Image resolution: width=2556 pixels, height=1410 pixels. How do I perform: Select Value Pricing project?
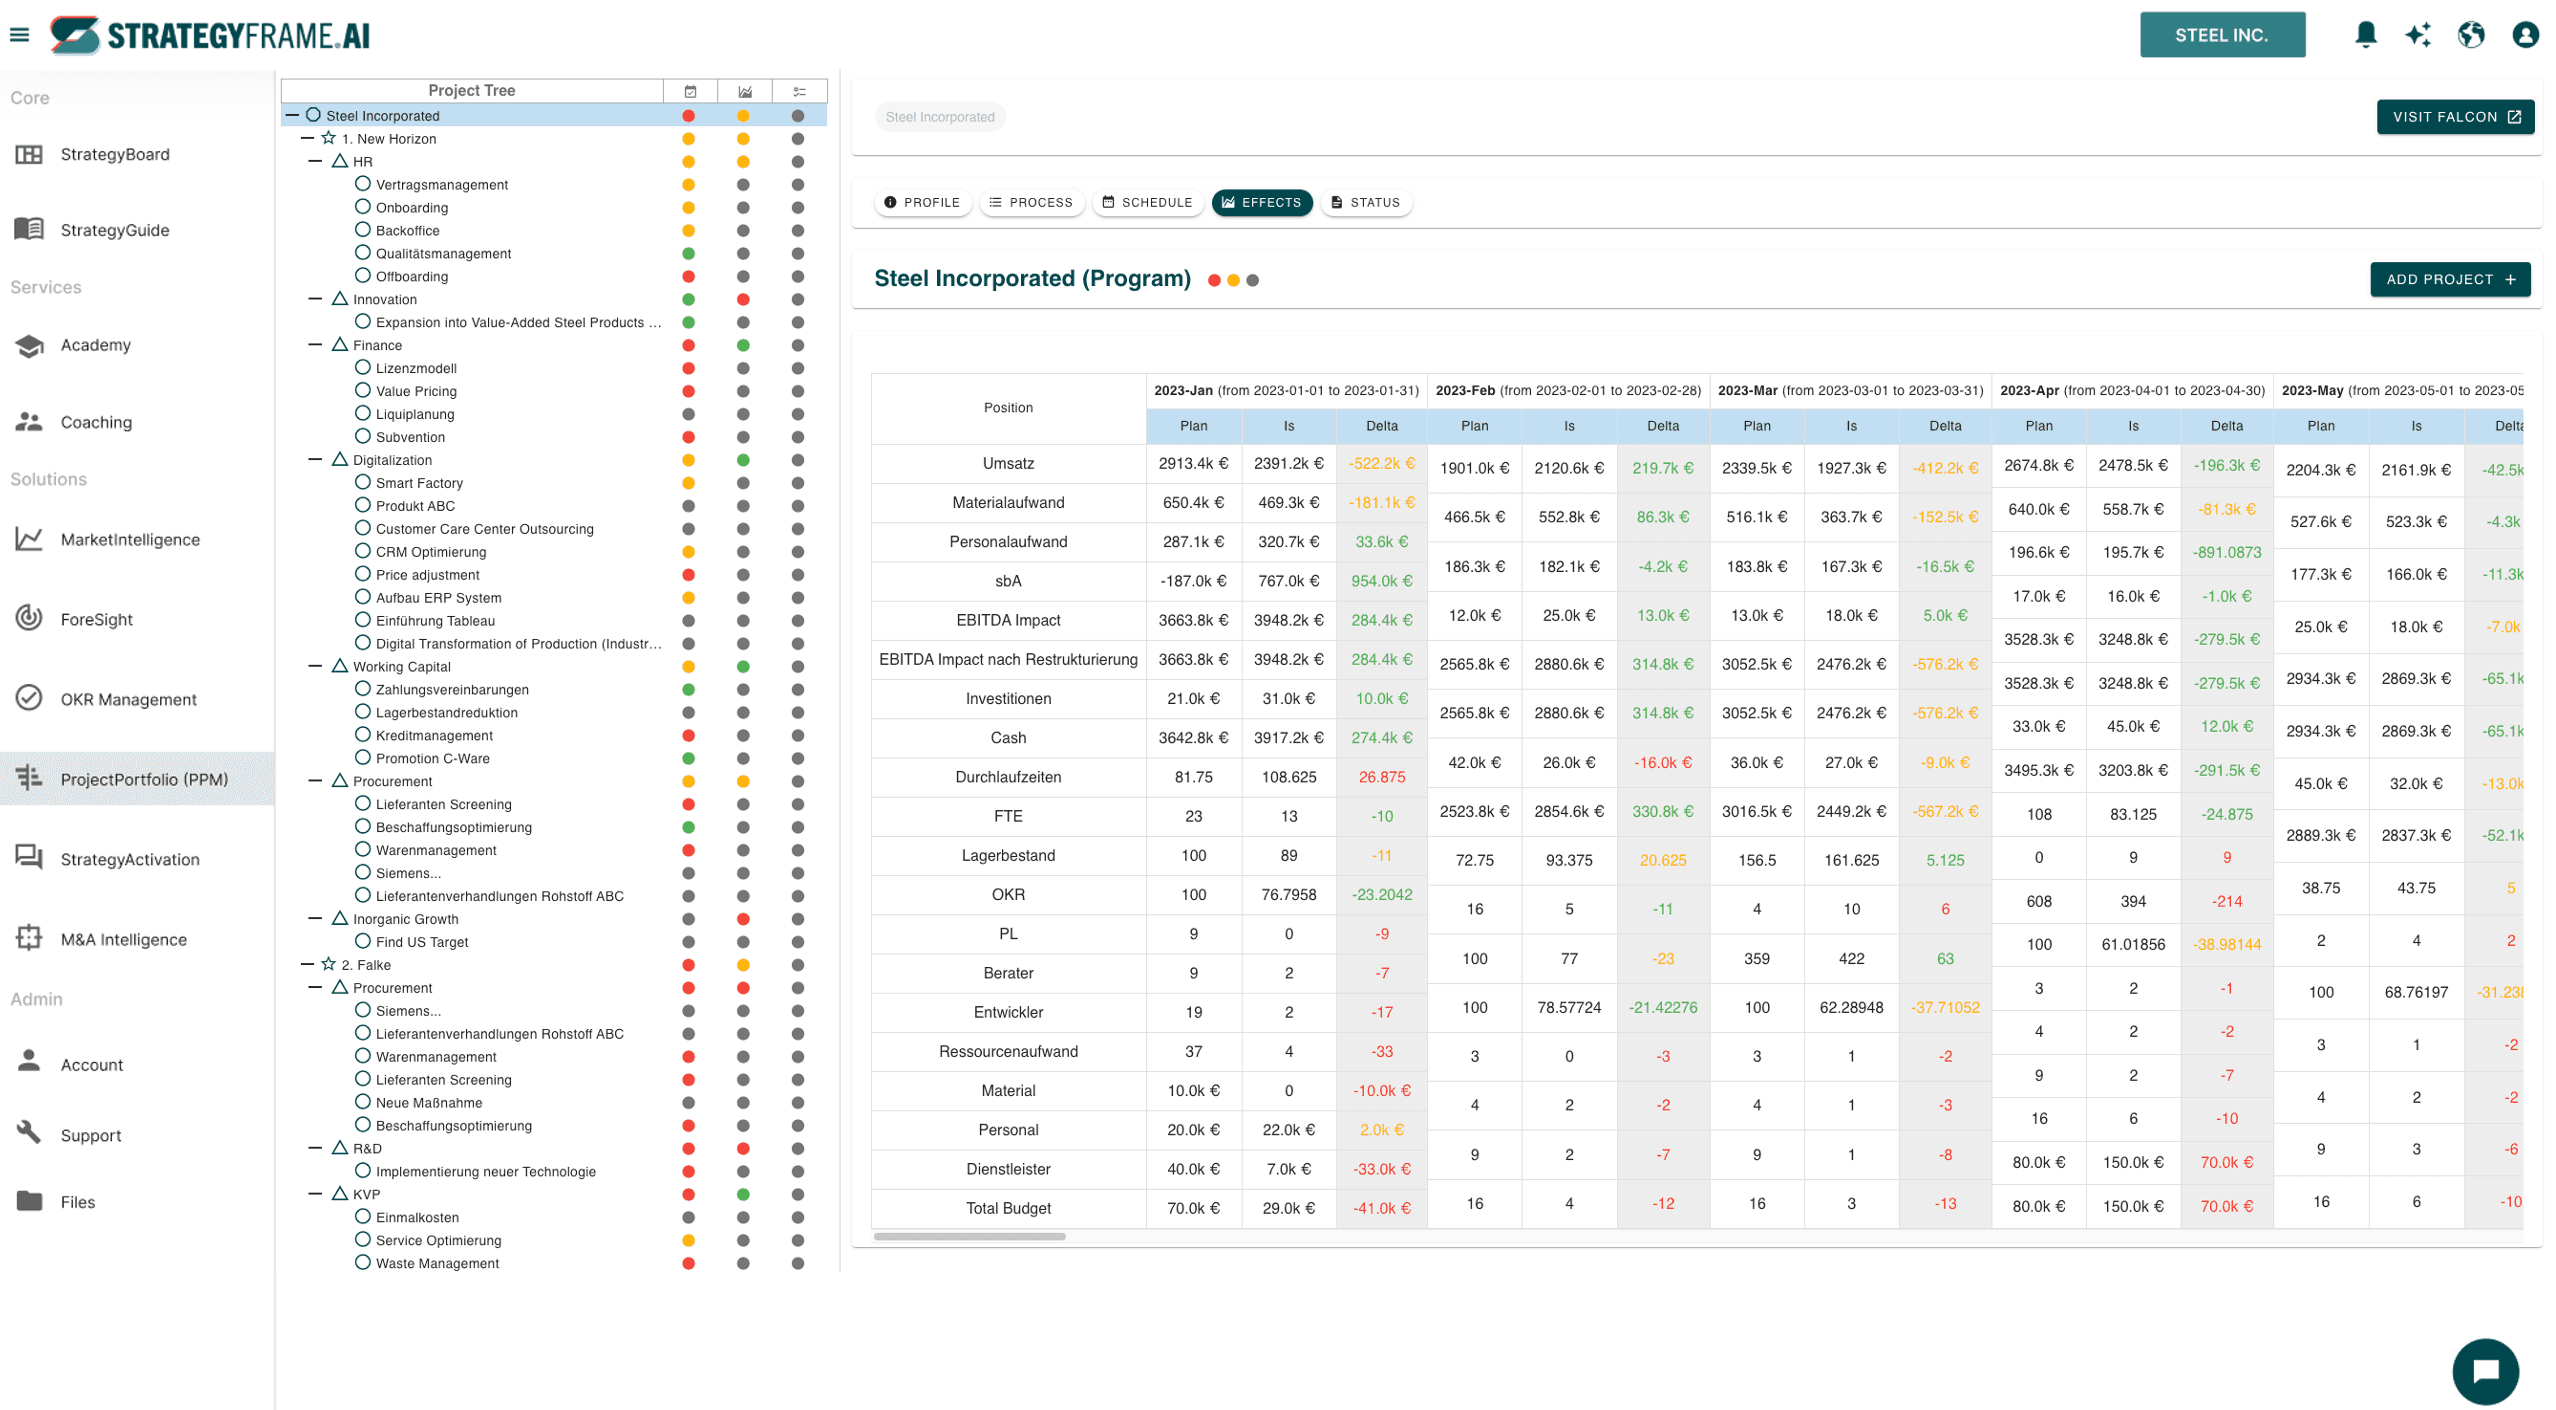click(x=416, y=391)
